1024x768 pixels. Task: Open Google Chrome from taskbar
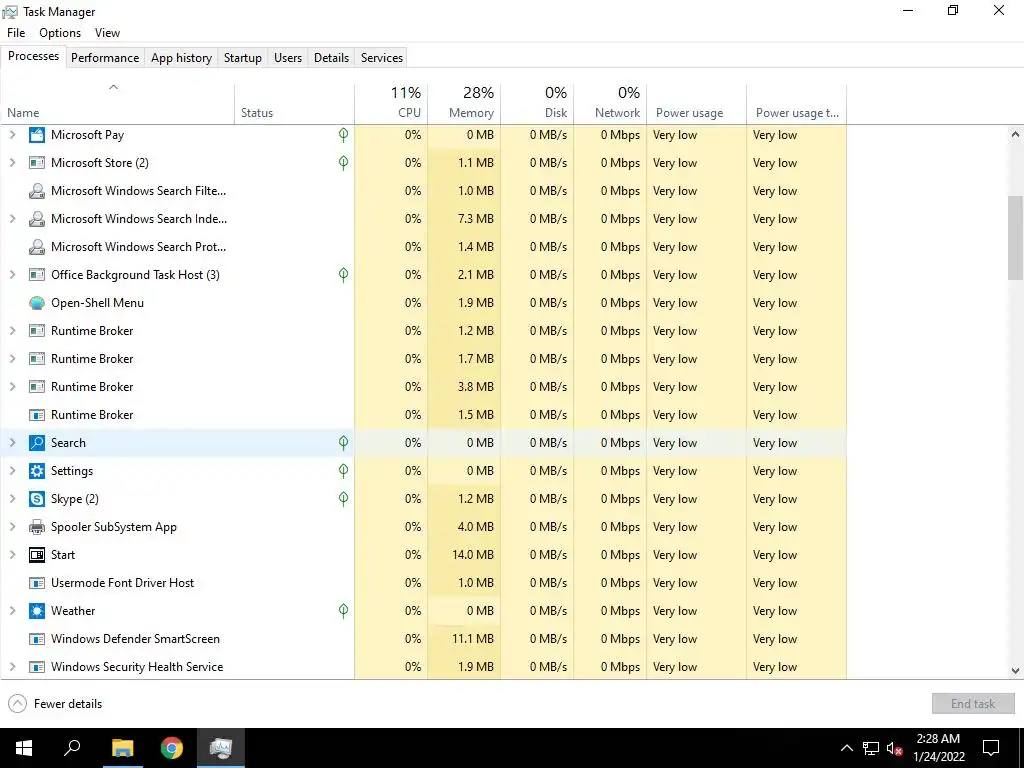172,748
